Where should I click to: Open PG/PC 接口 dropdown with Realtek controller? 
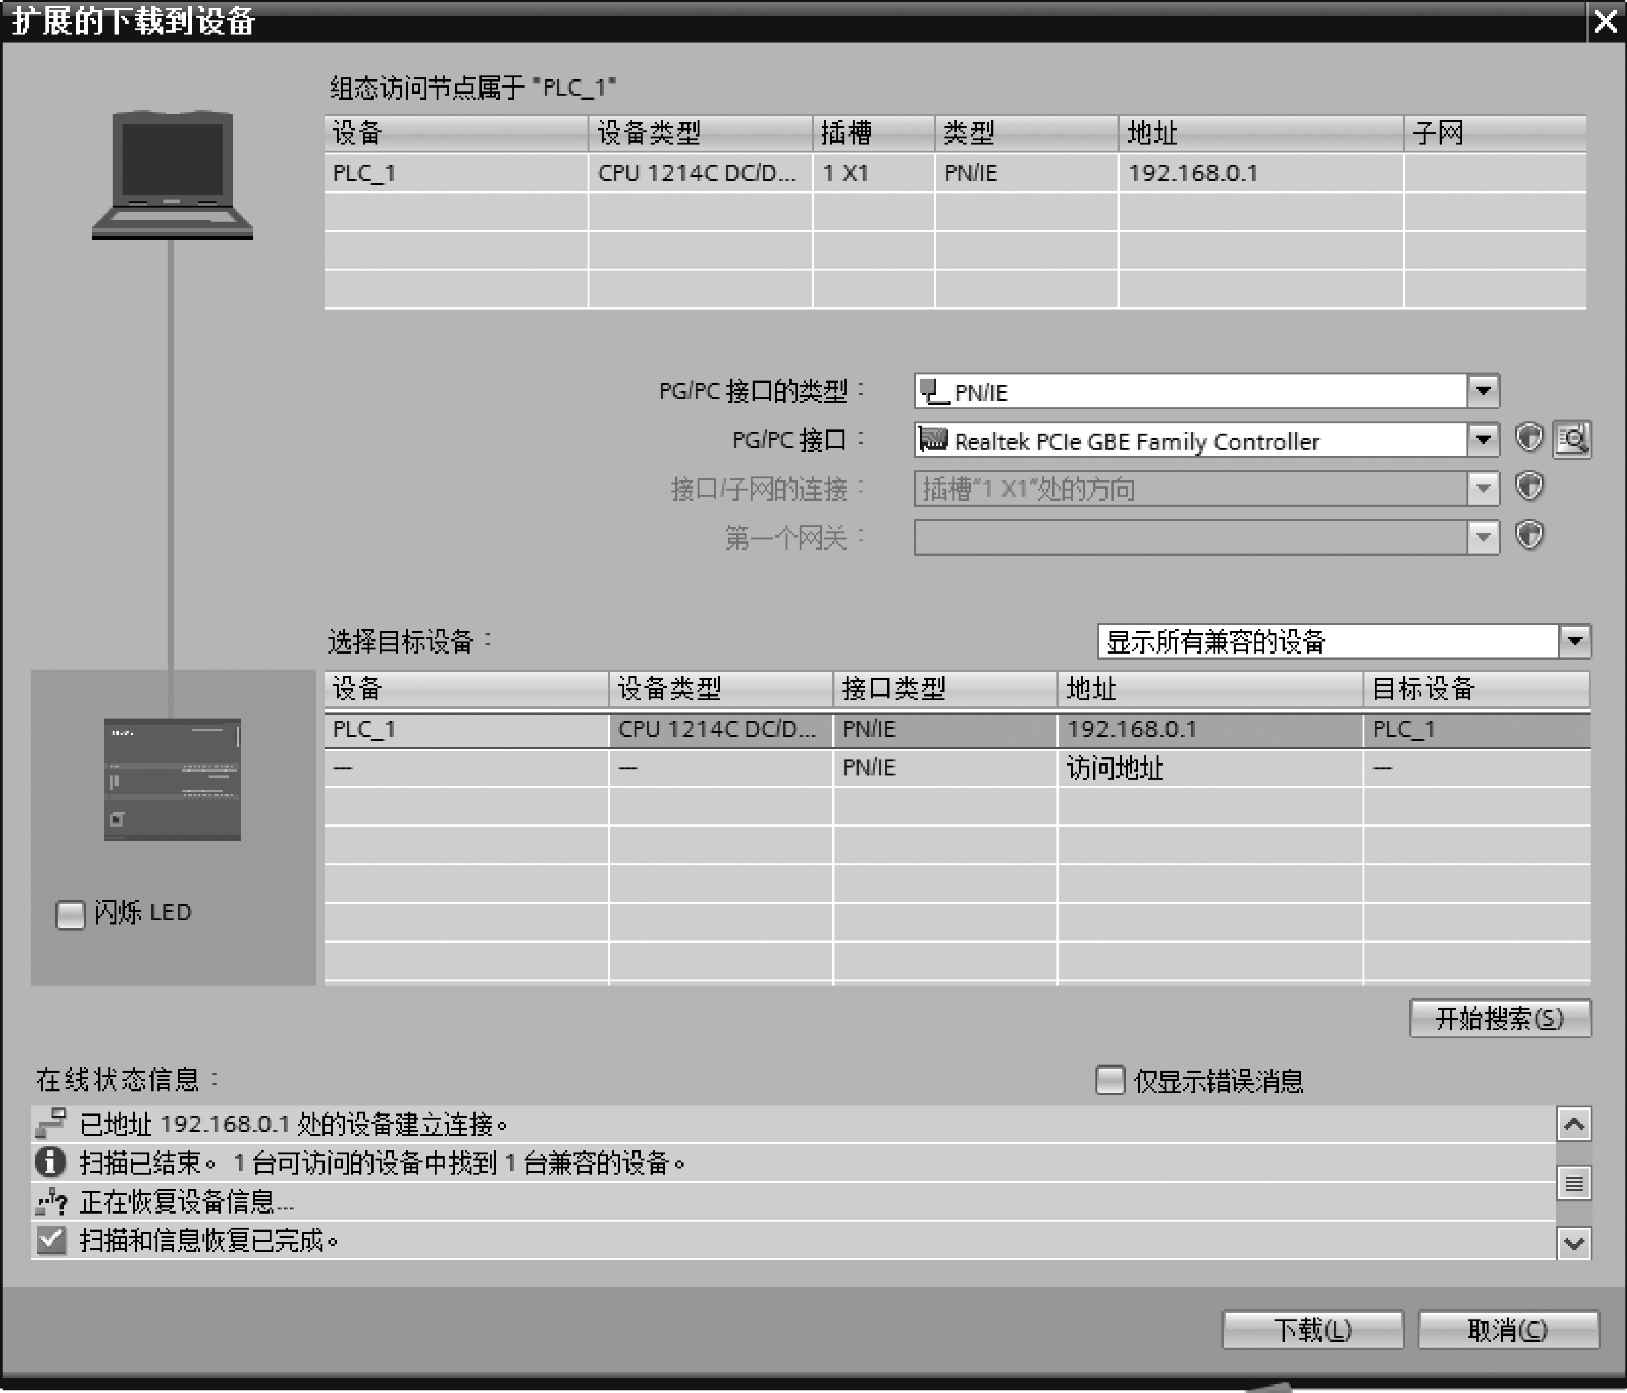point(1483,439)
